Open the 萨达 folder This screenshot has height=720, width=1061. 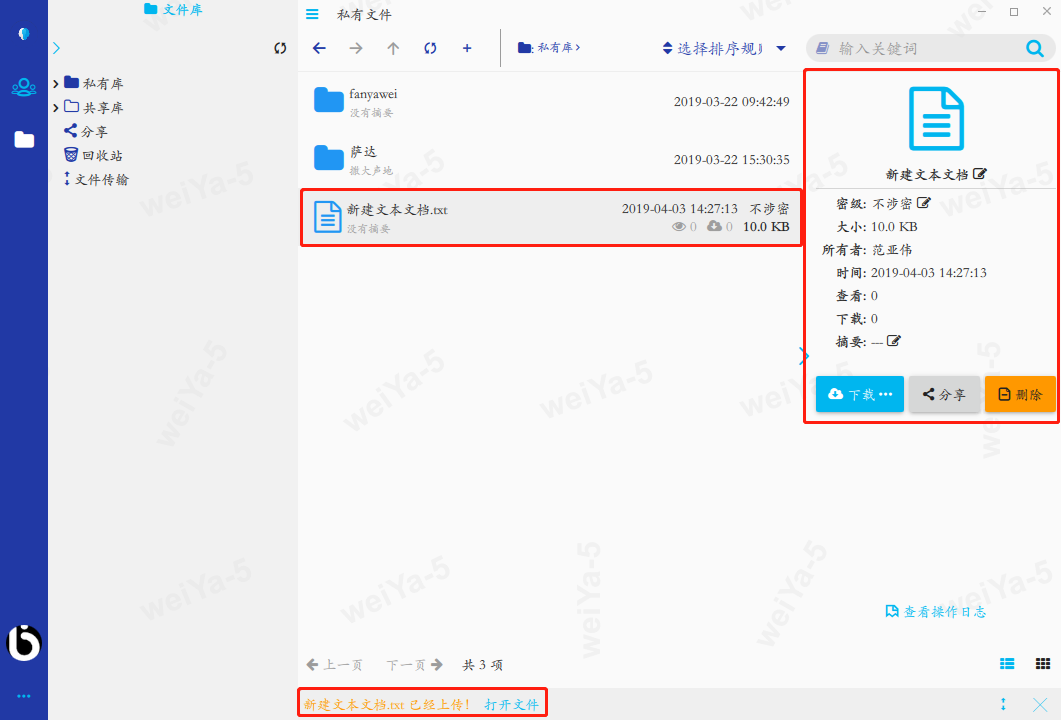coord(551,160)
